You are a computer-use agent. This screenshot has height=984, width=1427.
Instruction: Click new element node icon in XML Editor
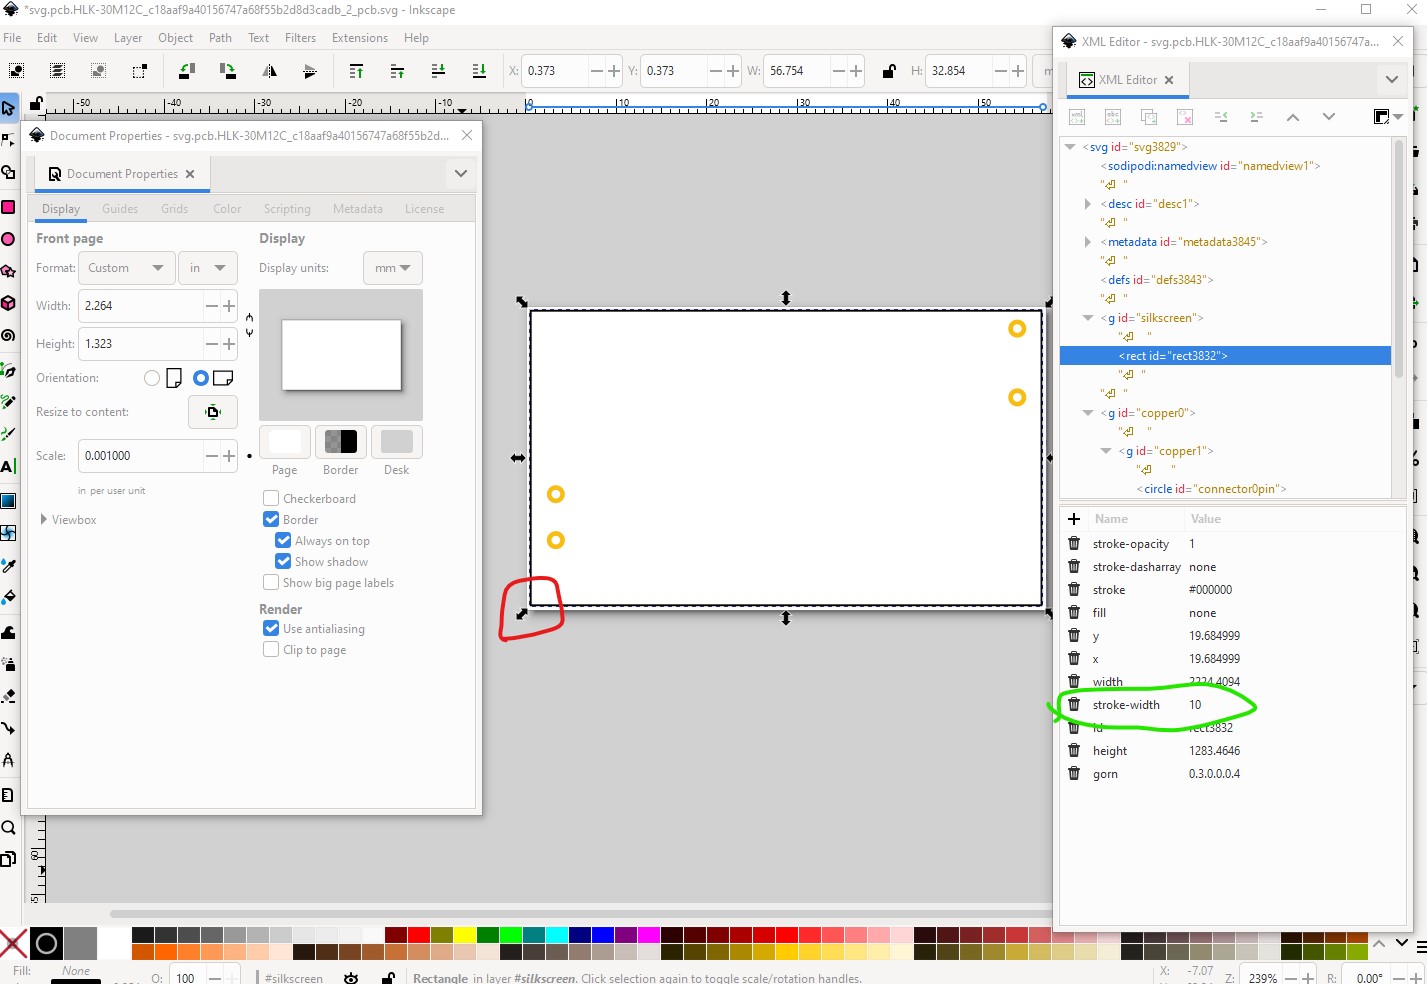pyautogui.click(x=1077, y=117)
